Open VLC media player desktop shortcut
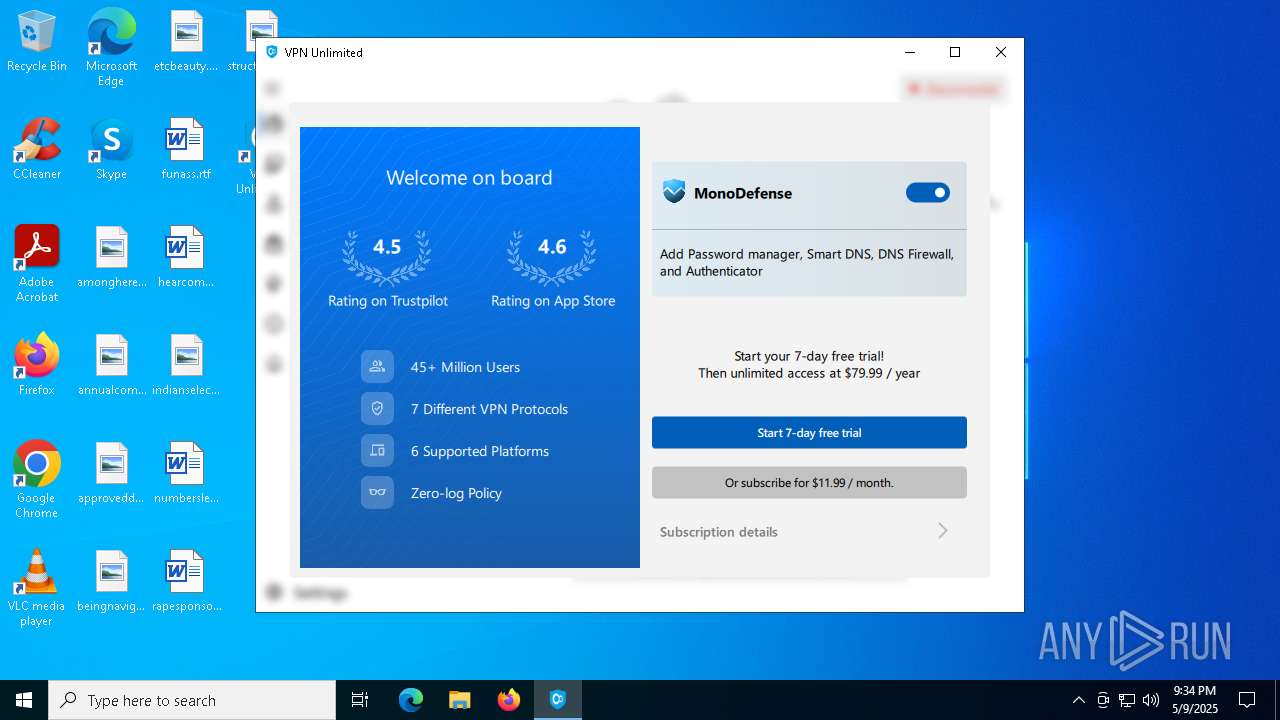 [37, 587]
